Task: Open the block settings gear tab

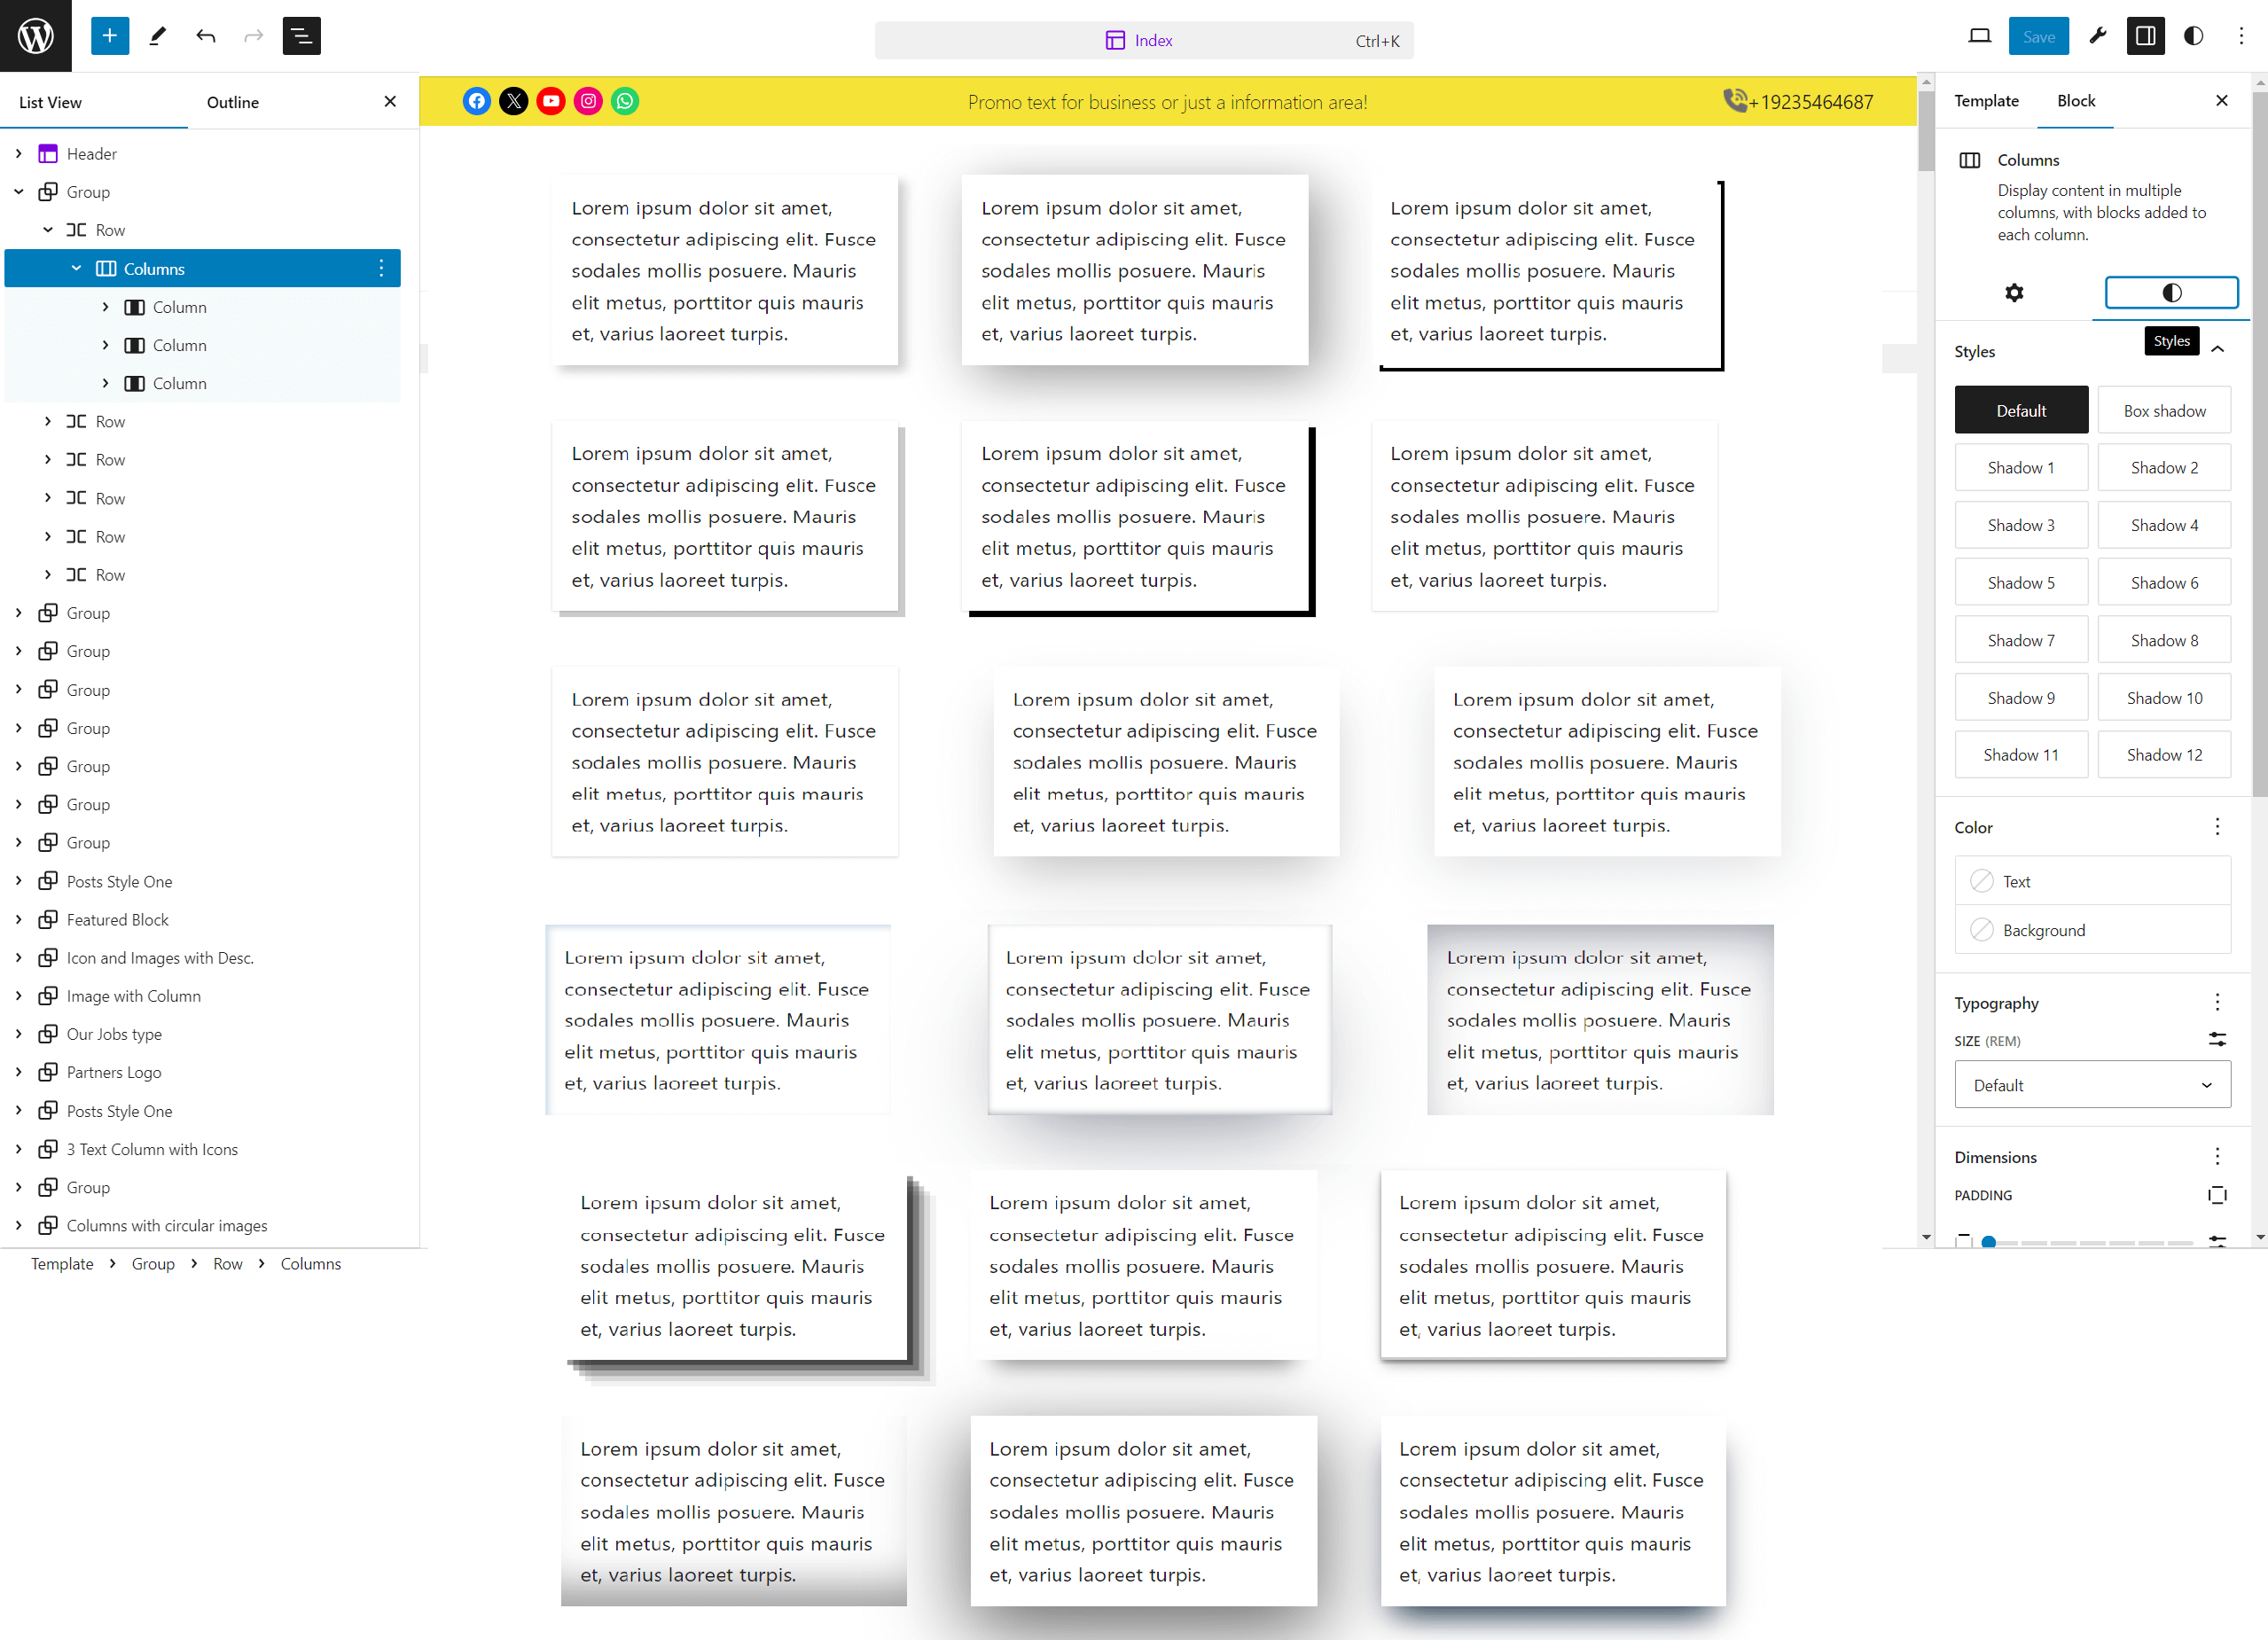Action: pos(2014,293)
